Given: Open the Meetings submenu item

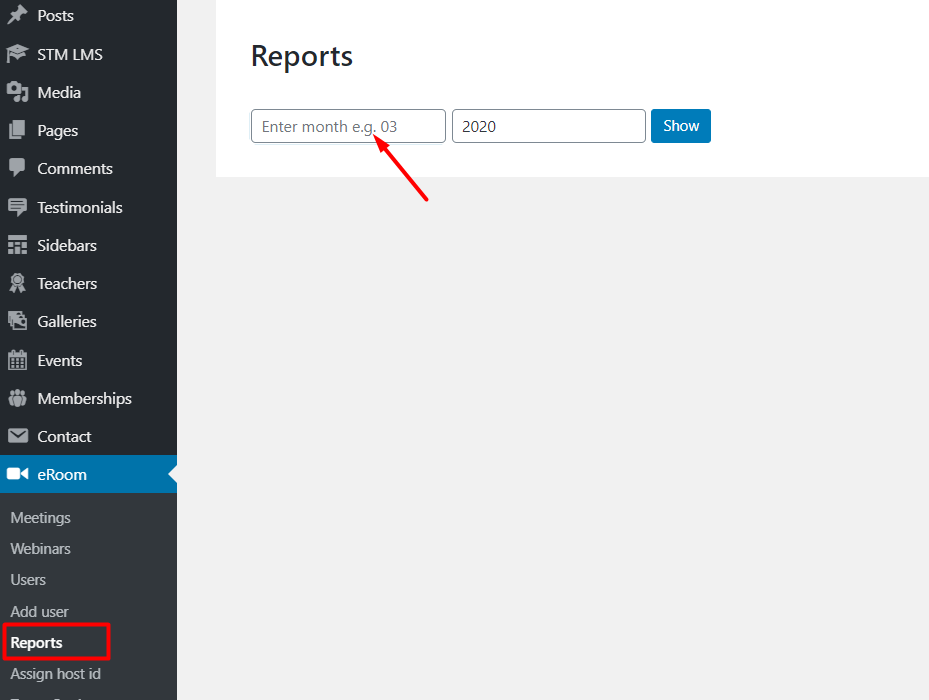Looking at the screenshot, I should [x=41, y=518].
